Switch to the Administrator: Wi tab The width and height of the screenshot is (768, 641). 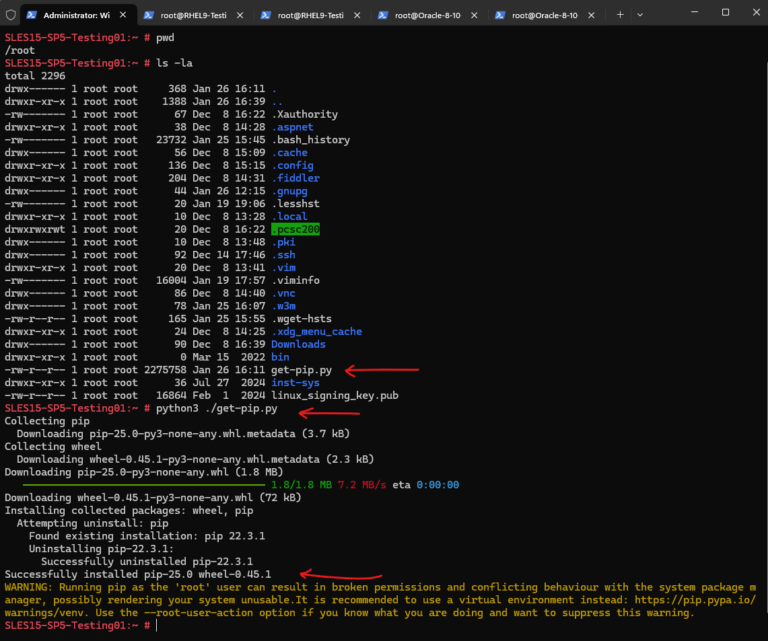[x=76, y=15]
